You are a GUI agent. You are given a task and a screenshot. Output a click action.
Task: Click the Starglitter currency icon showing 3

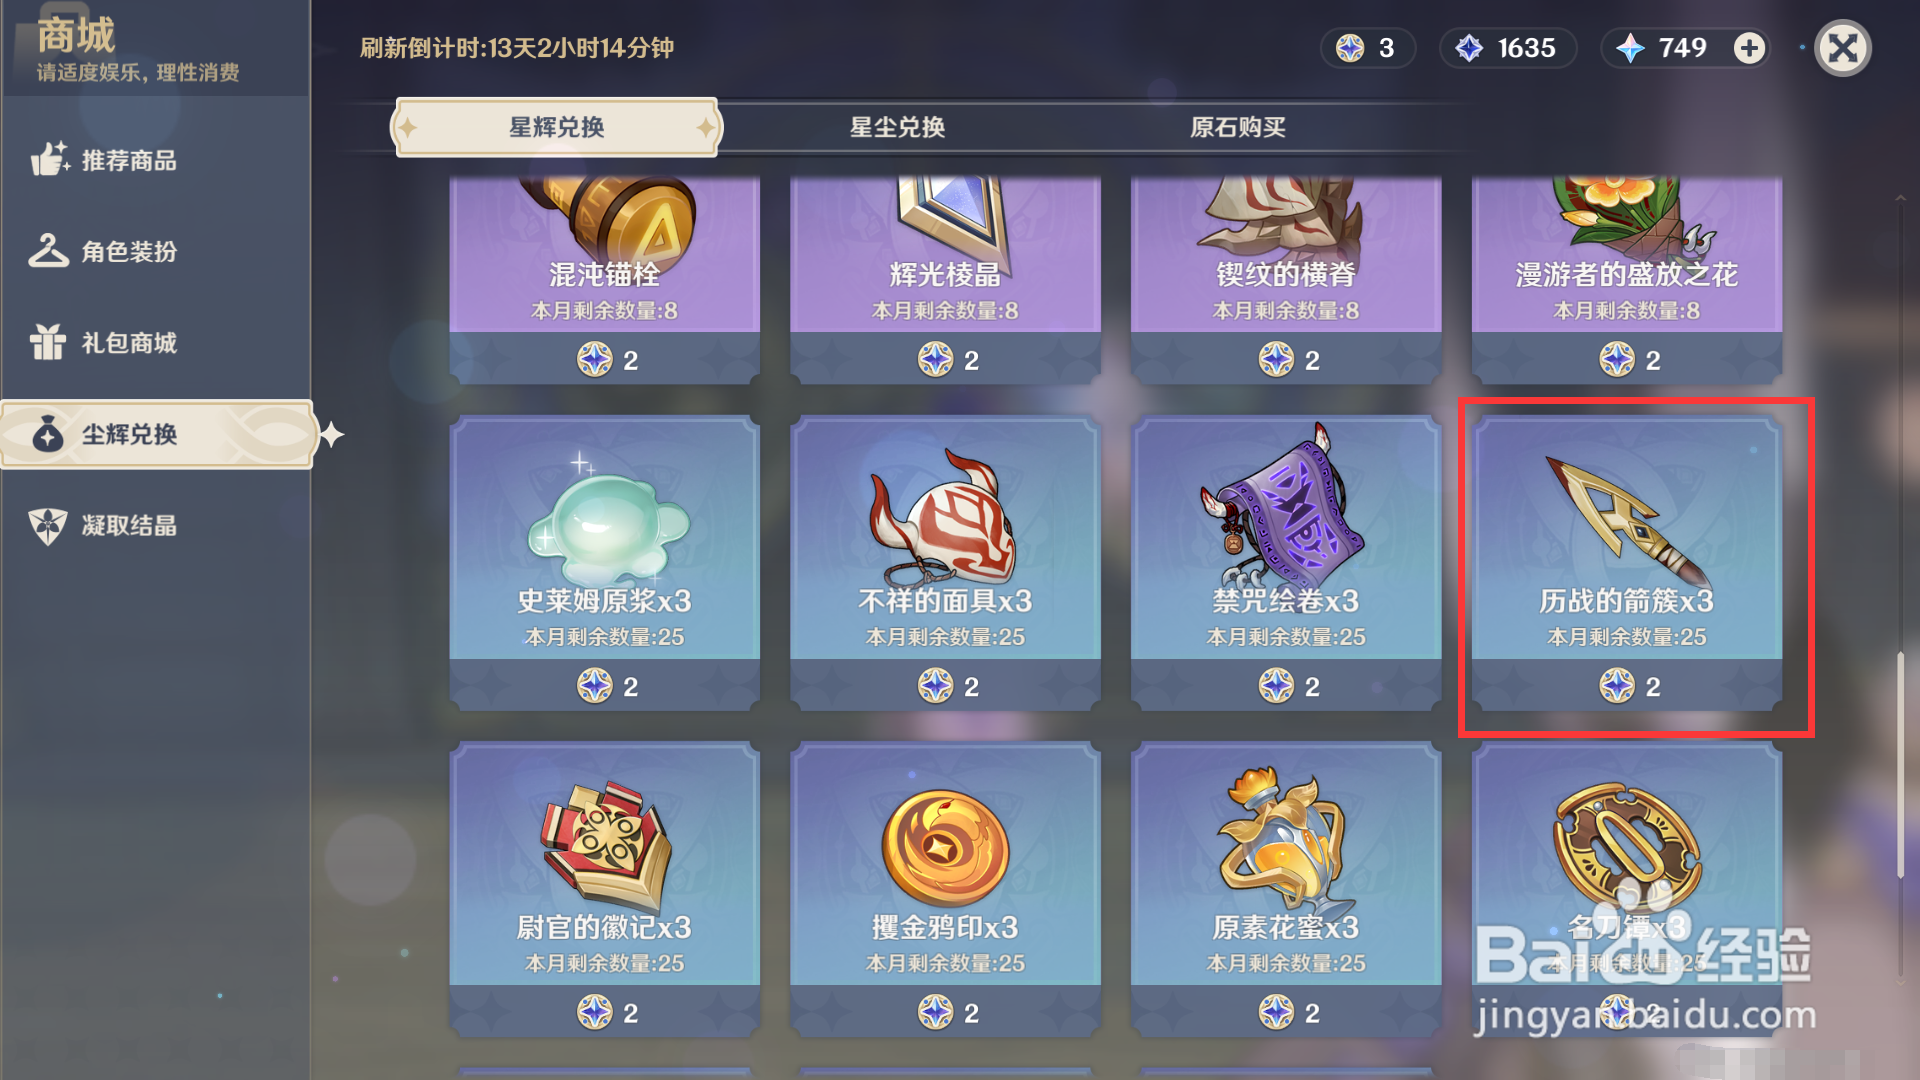click(x=1350, y=48)
